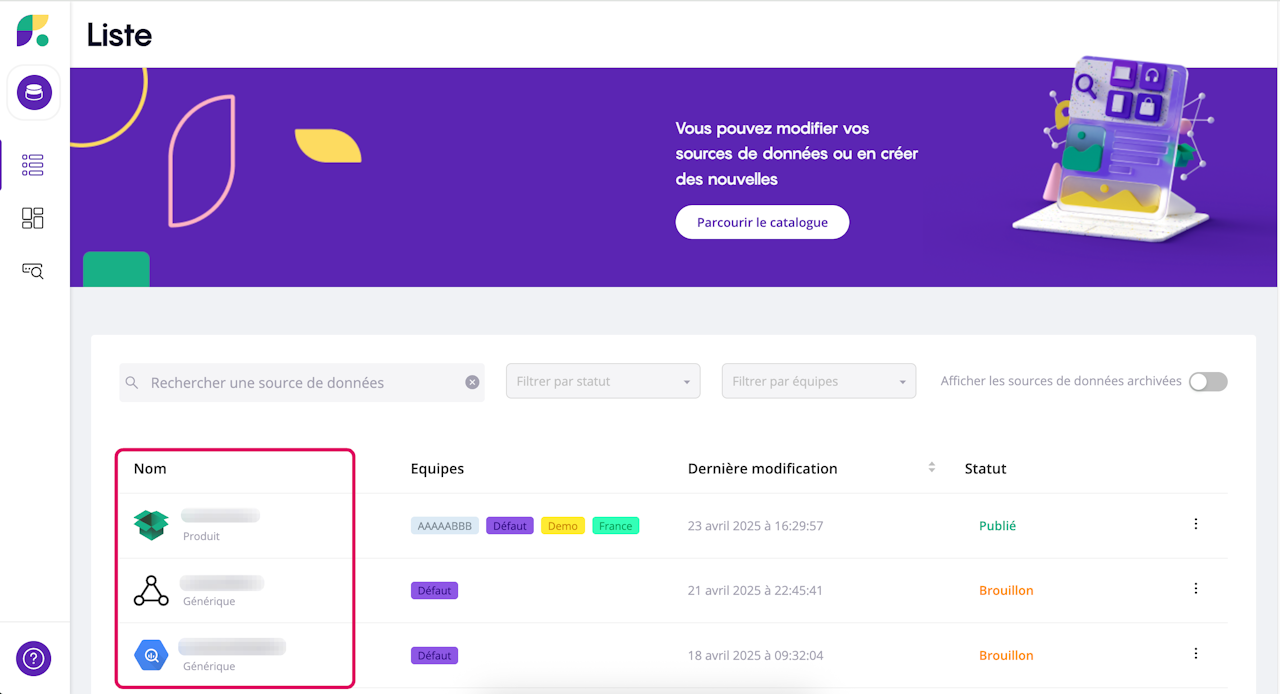
Task: Click the app logo in the top left
Action: click(x=33, y=30)
